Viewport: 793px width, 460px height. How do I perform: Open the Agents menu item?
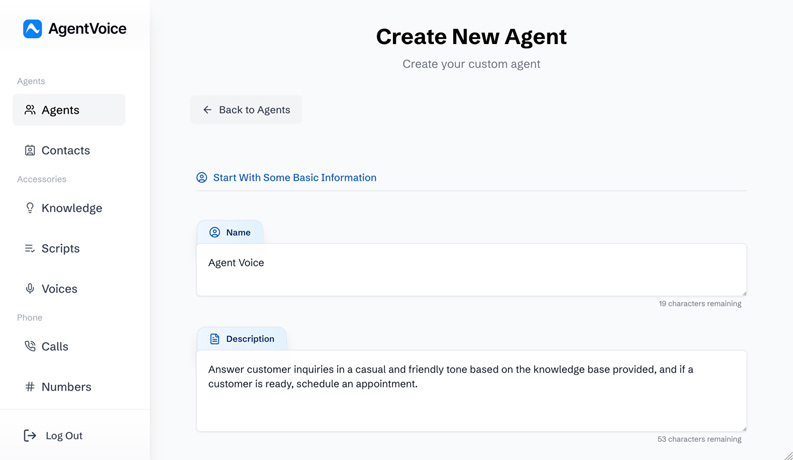(69, 110)
